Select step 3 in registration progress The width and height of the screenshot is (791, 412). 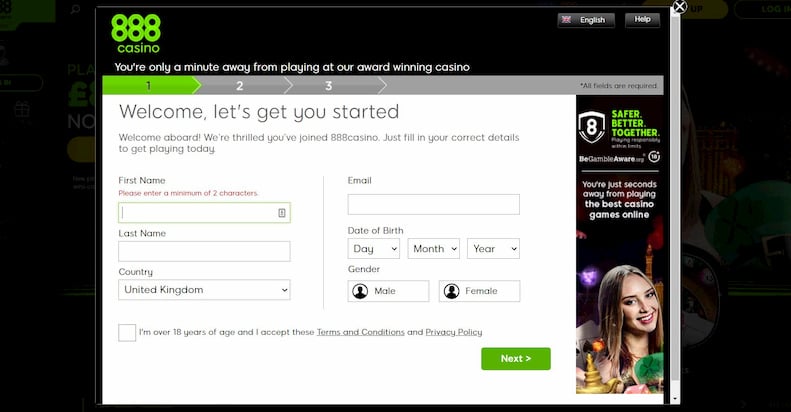328,86
